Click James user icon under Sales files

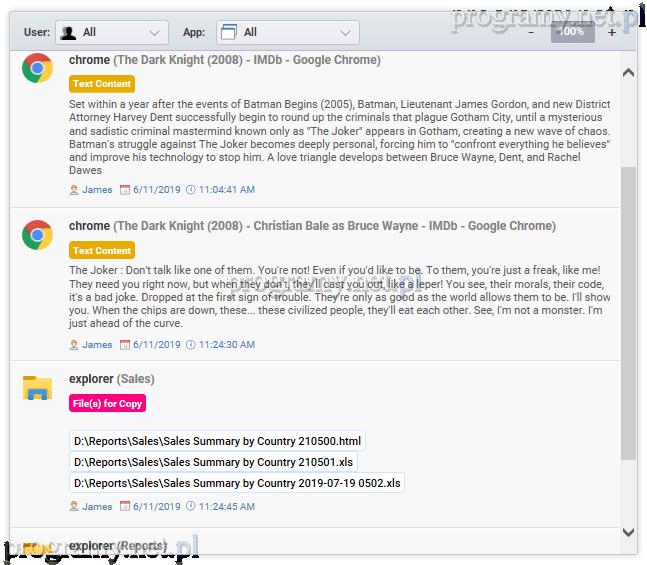[74, 507]
